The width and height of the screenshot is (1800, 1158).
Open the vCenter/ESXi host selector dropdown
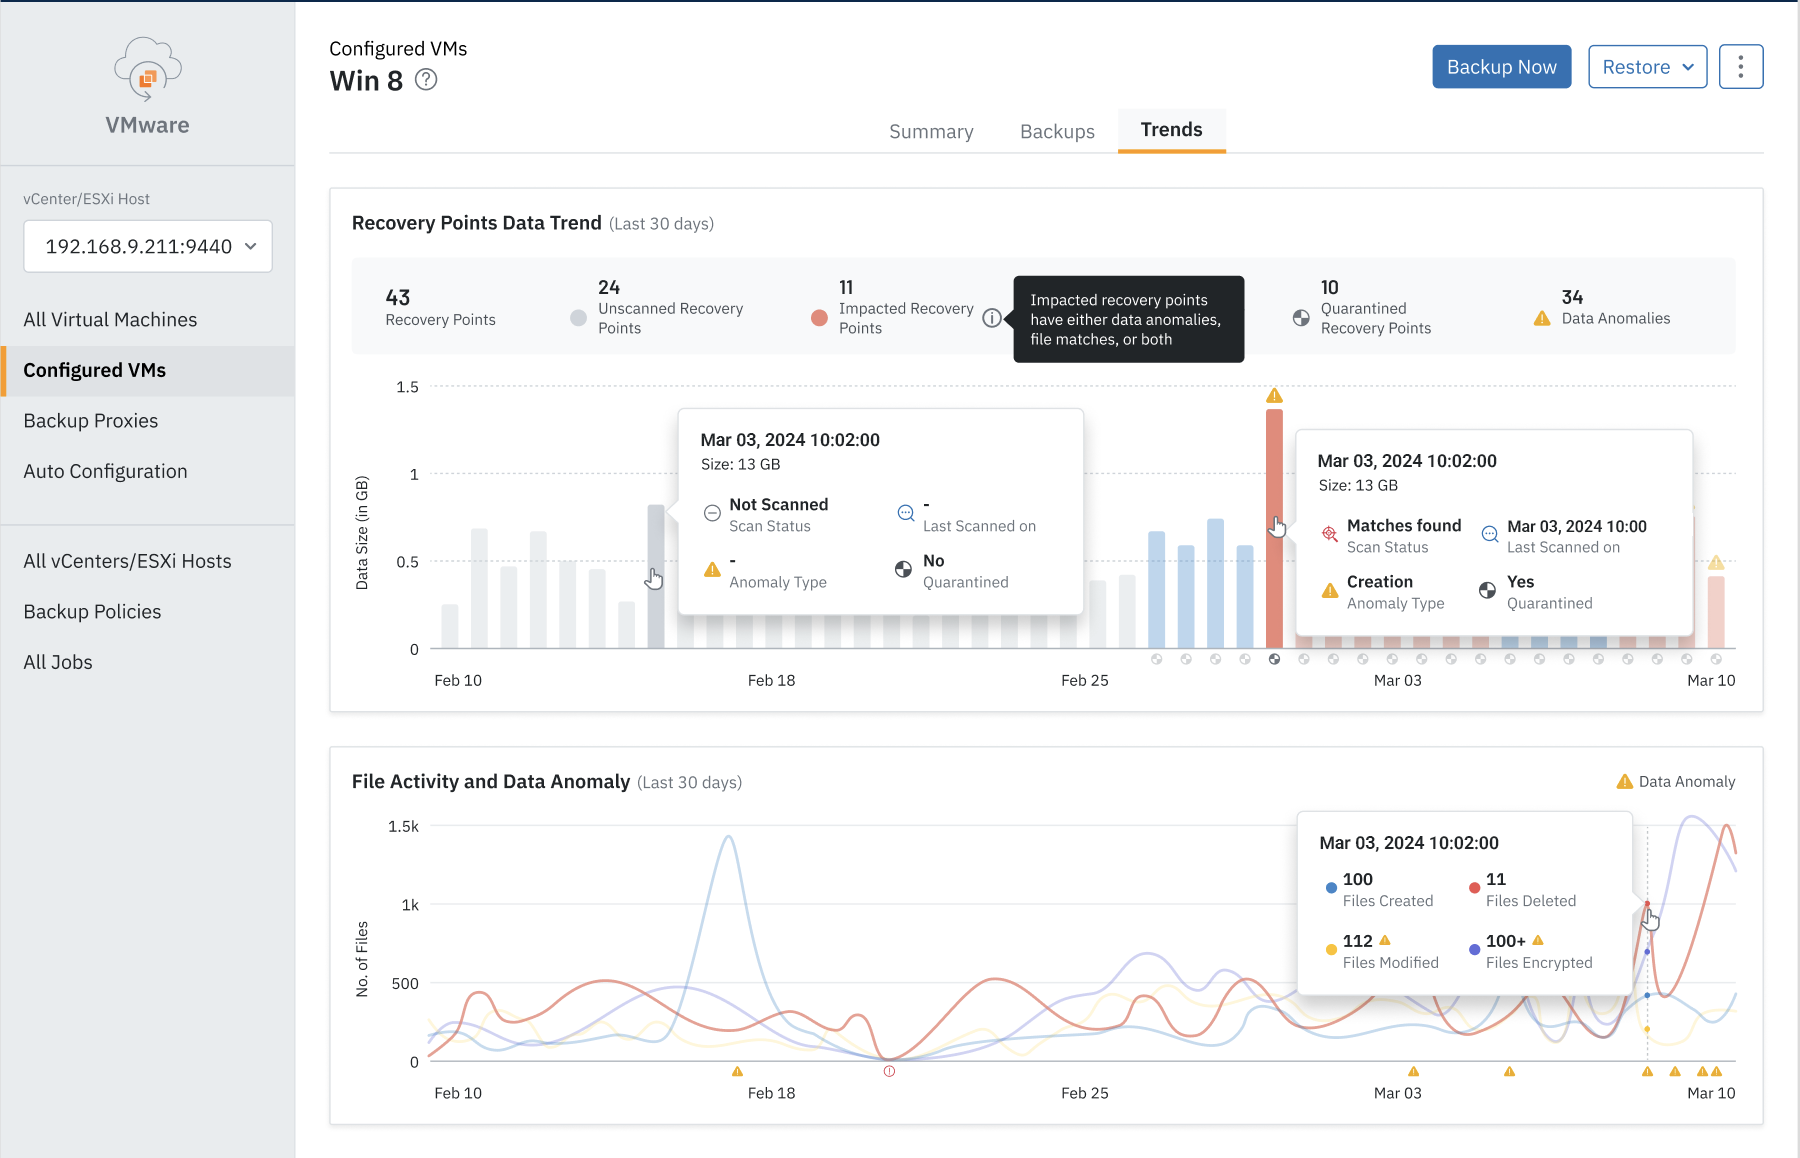pyautogui.click(x=147, y=246)
